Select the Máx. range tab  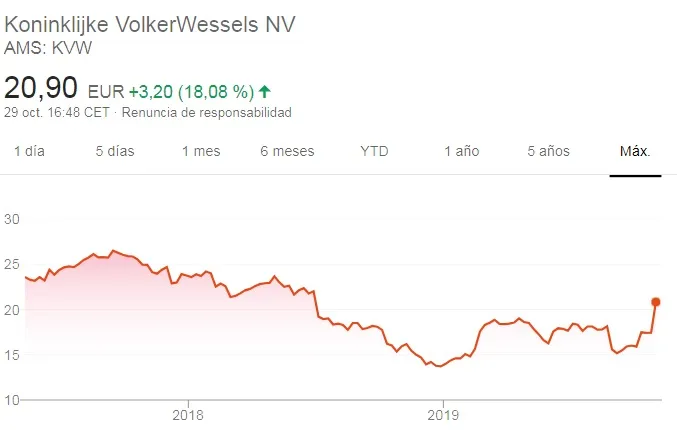click(635, 151)
